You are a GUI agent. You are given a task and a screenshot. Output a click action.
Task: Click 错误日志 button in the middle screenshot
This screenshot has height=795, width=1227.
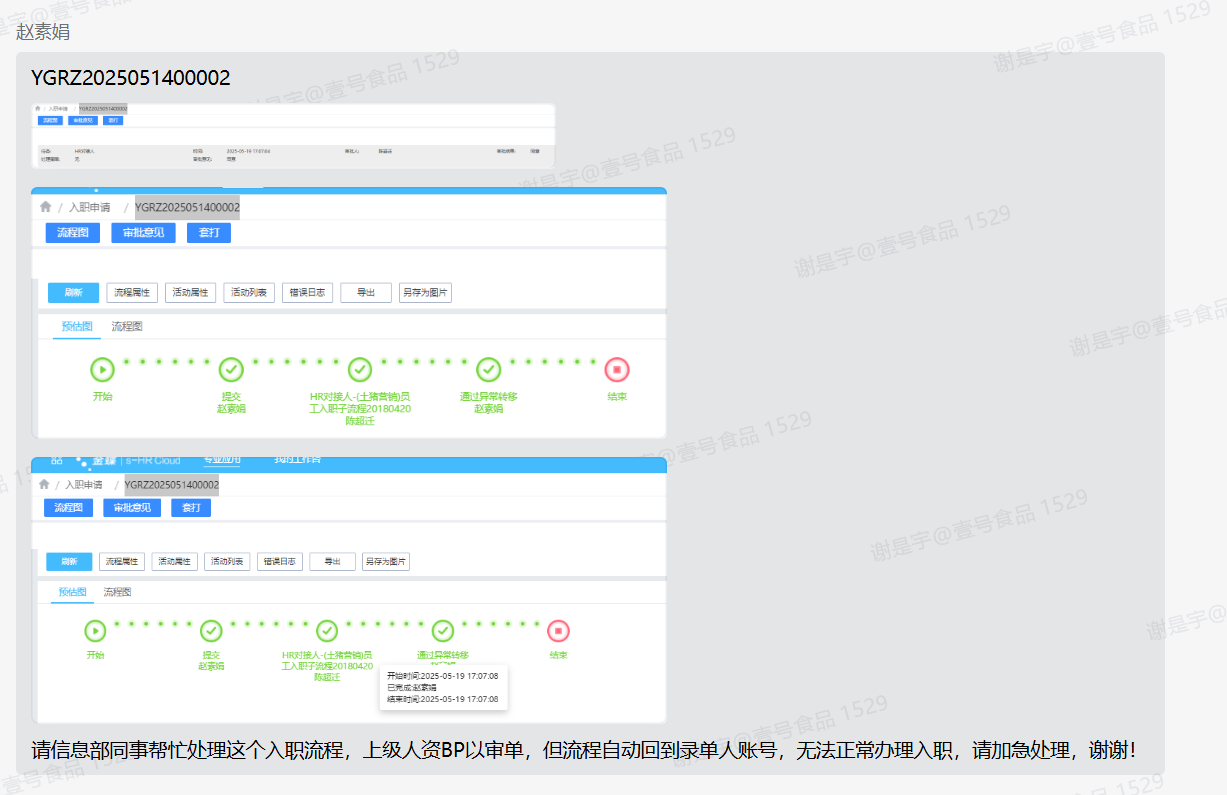pos(307,293)
